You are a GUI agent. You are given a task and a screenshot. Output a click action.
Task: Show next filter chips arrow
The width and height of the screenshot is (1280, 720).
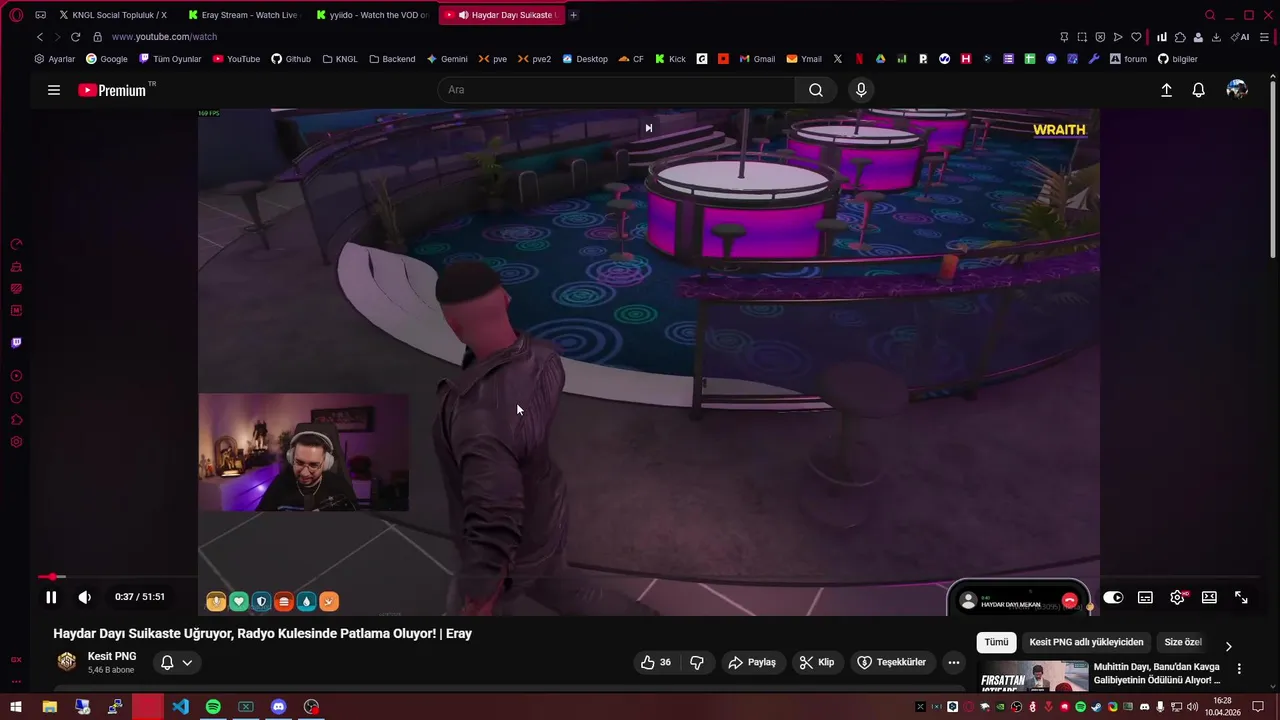tap(1228, 646)
